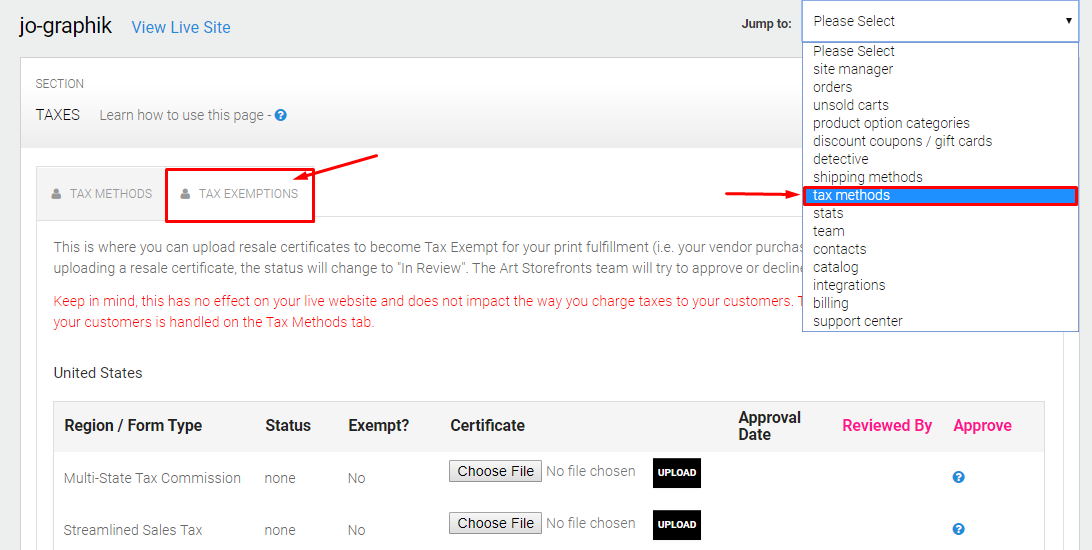The width and height of the screenshot is (1092, 550).
Task: Select 'billing' from the Jump to list
Action: (x=830, y=303)
